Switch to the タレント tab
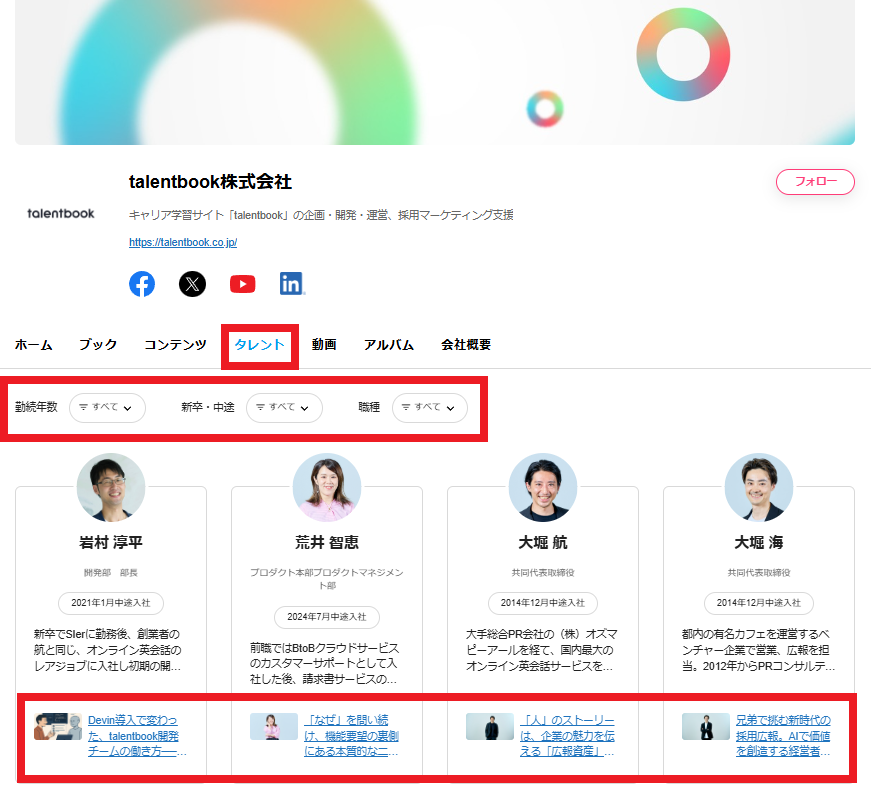Screen dimensions: 871x797 point(259,345)
